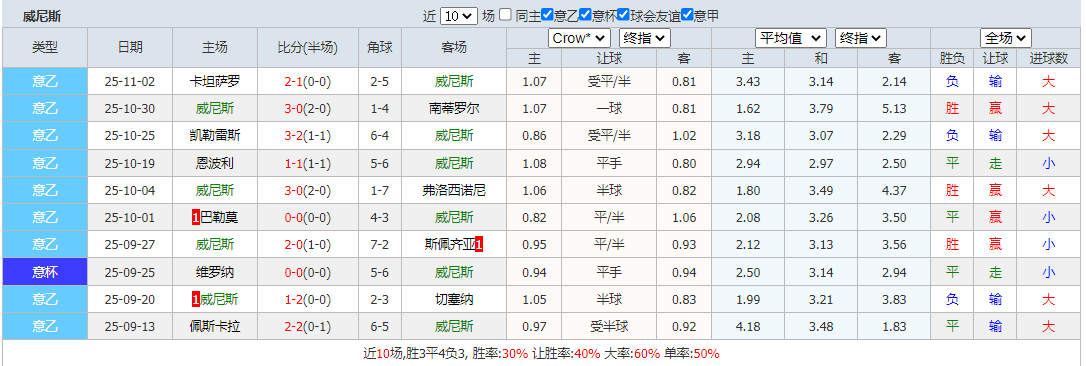Viewport: 1086px width, 366px height.
Task: Open the 恩波利 team link
Action: coord(215,164)
